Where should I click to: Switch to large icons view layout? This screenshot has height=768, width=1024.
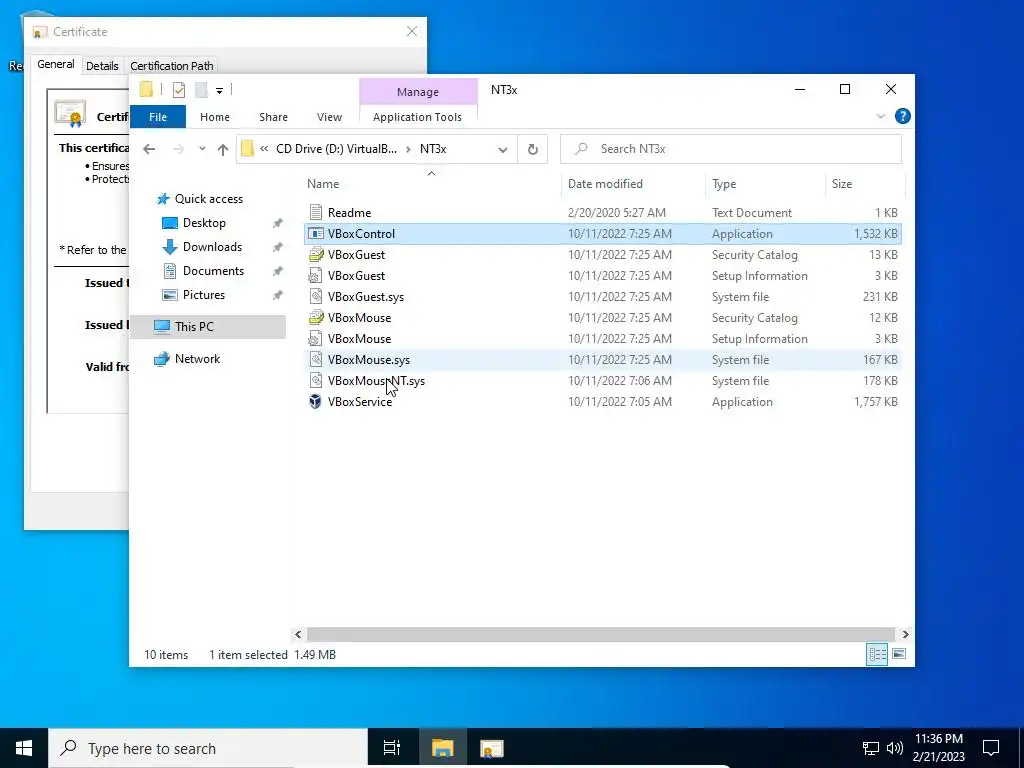click(899, 654)
